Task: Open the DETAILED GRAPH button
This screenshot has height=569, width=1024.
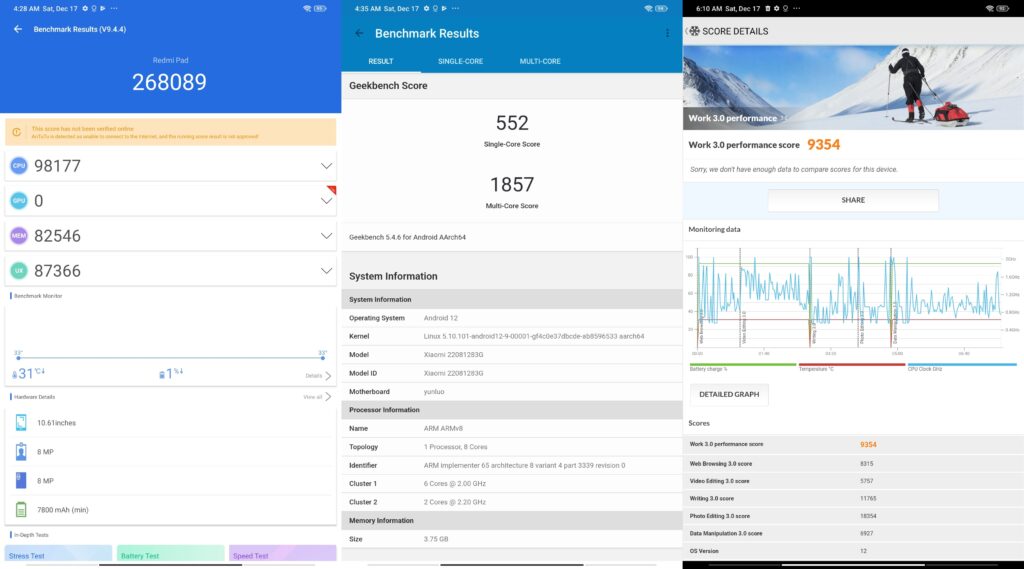Action: pos(729,395)
